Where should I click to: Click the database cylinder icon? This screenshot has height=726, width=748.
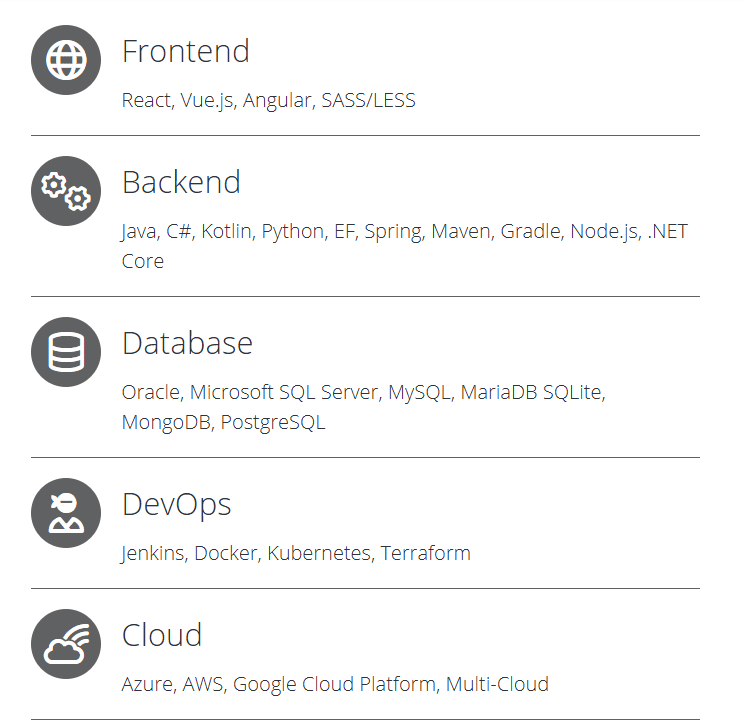pyautogui.click(x=66, y=352)
